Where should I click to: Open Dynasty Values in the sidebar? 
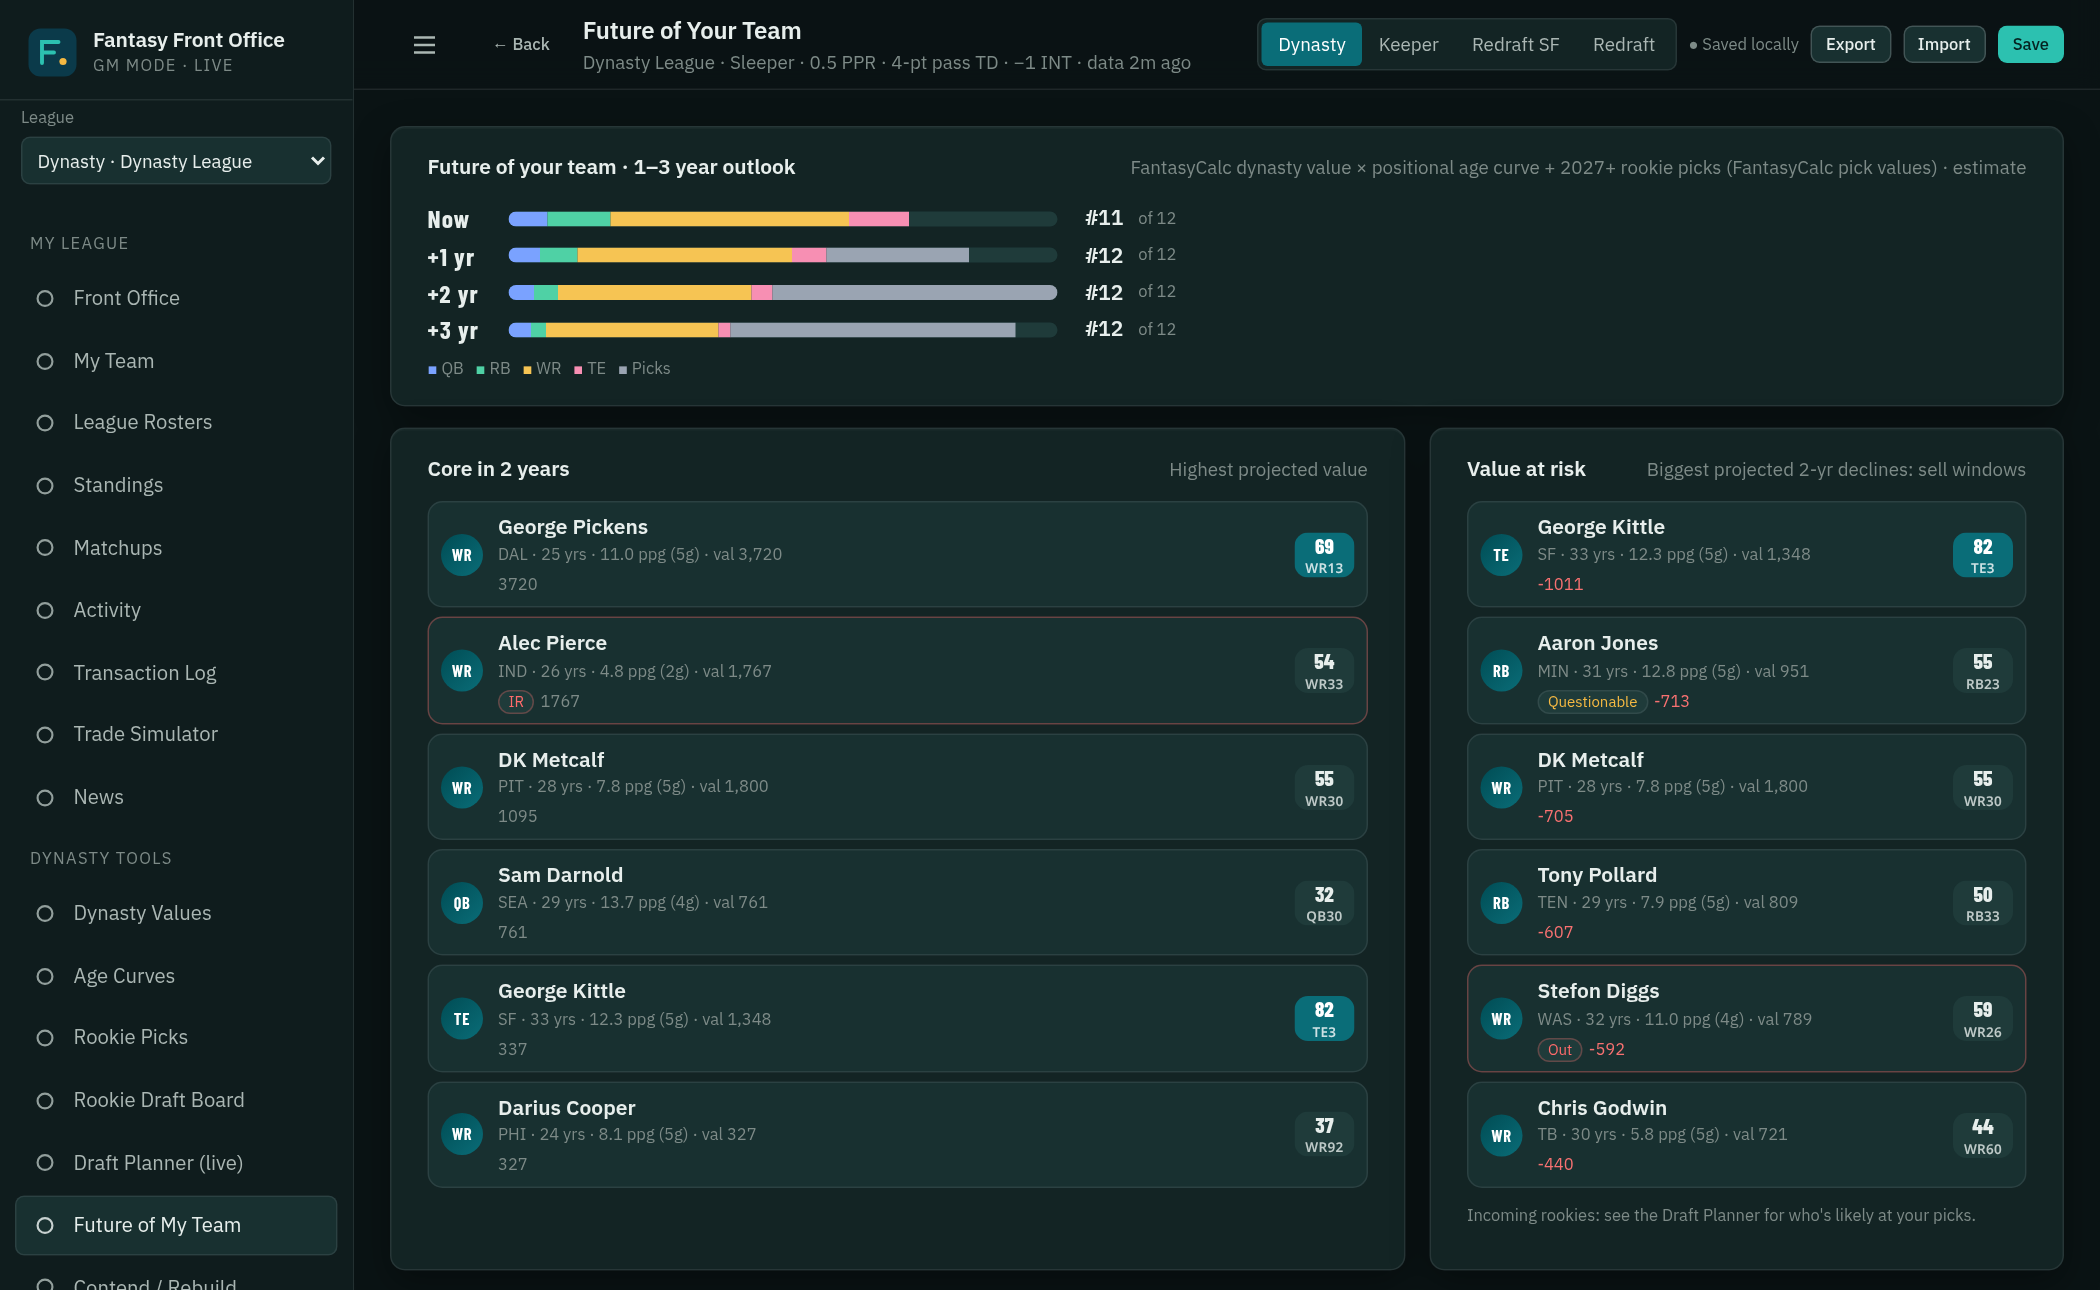click(176, 913)
